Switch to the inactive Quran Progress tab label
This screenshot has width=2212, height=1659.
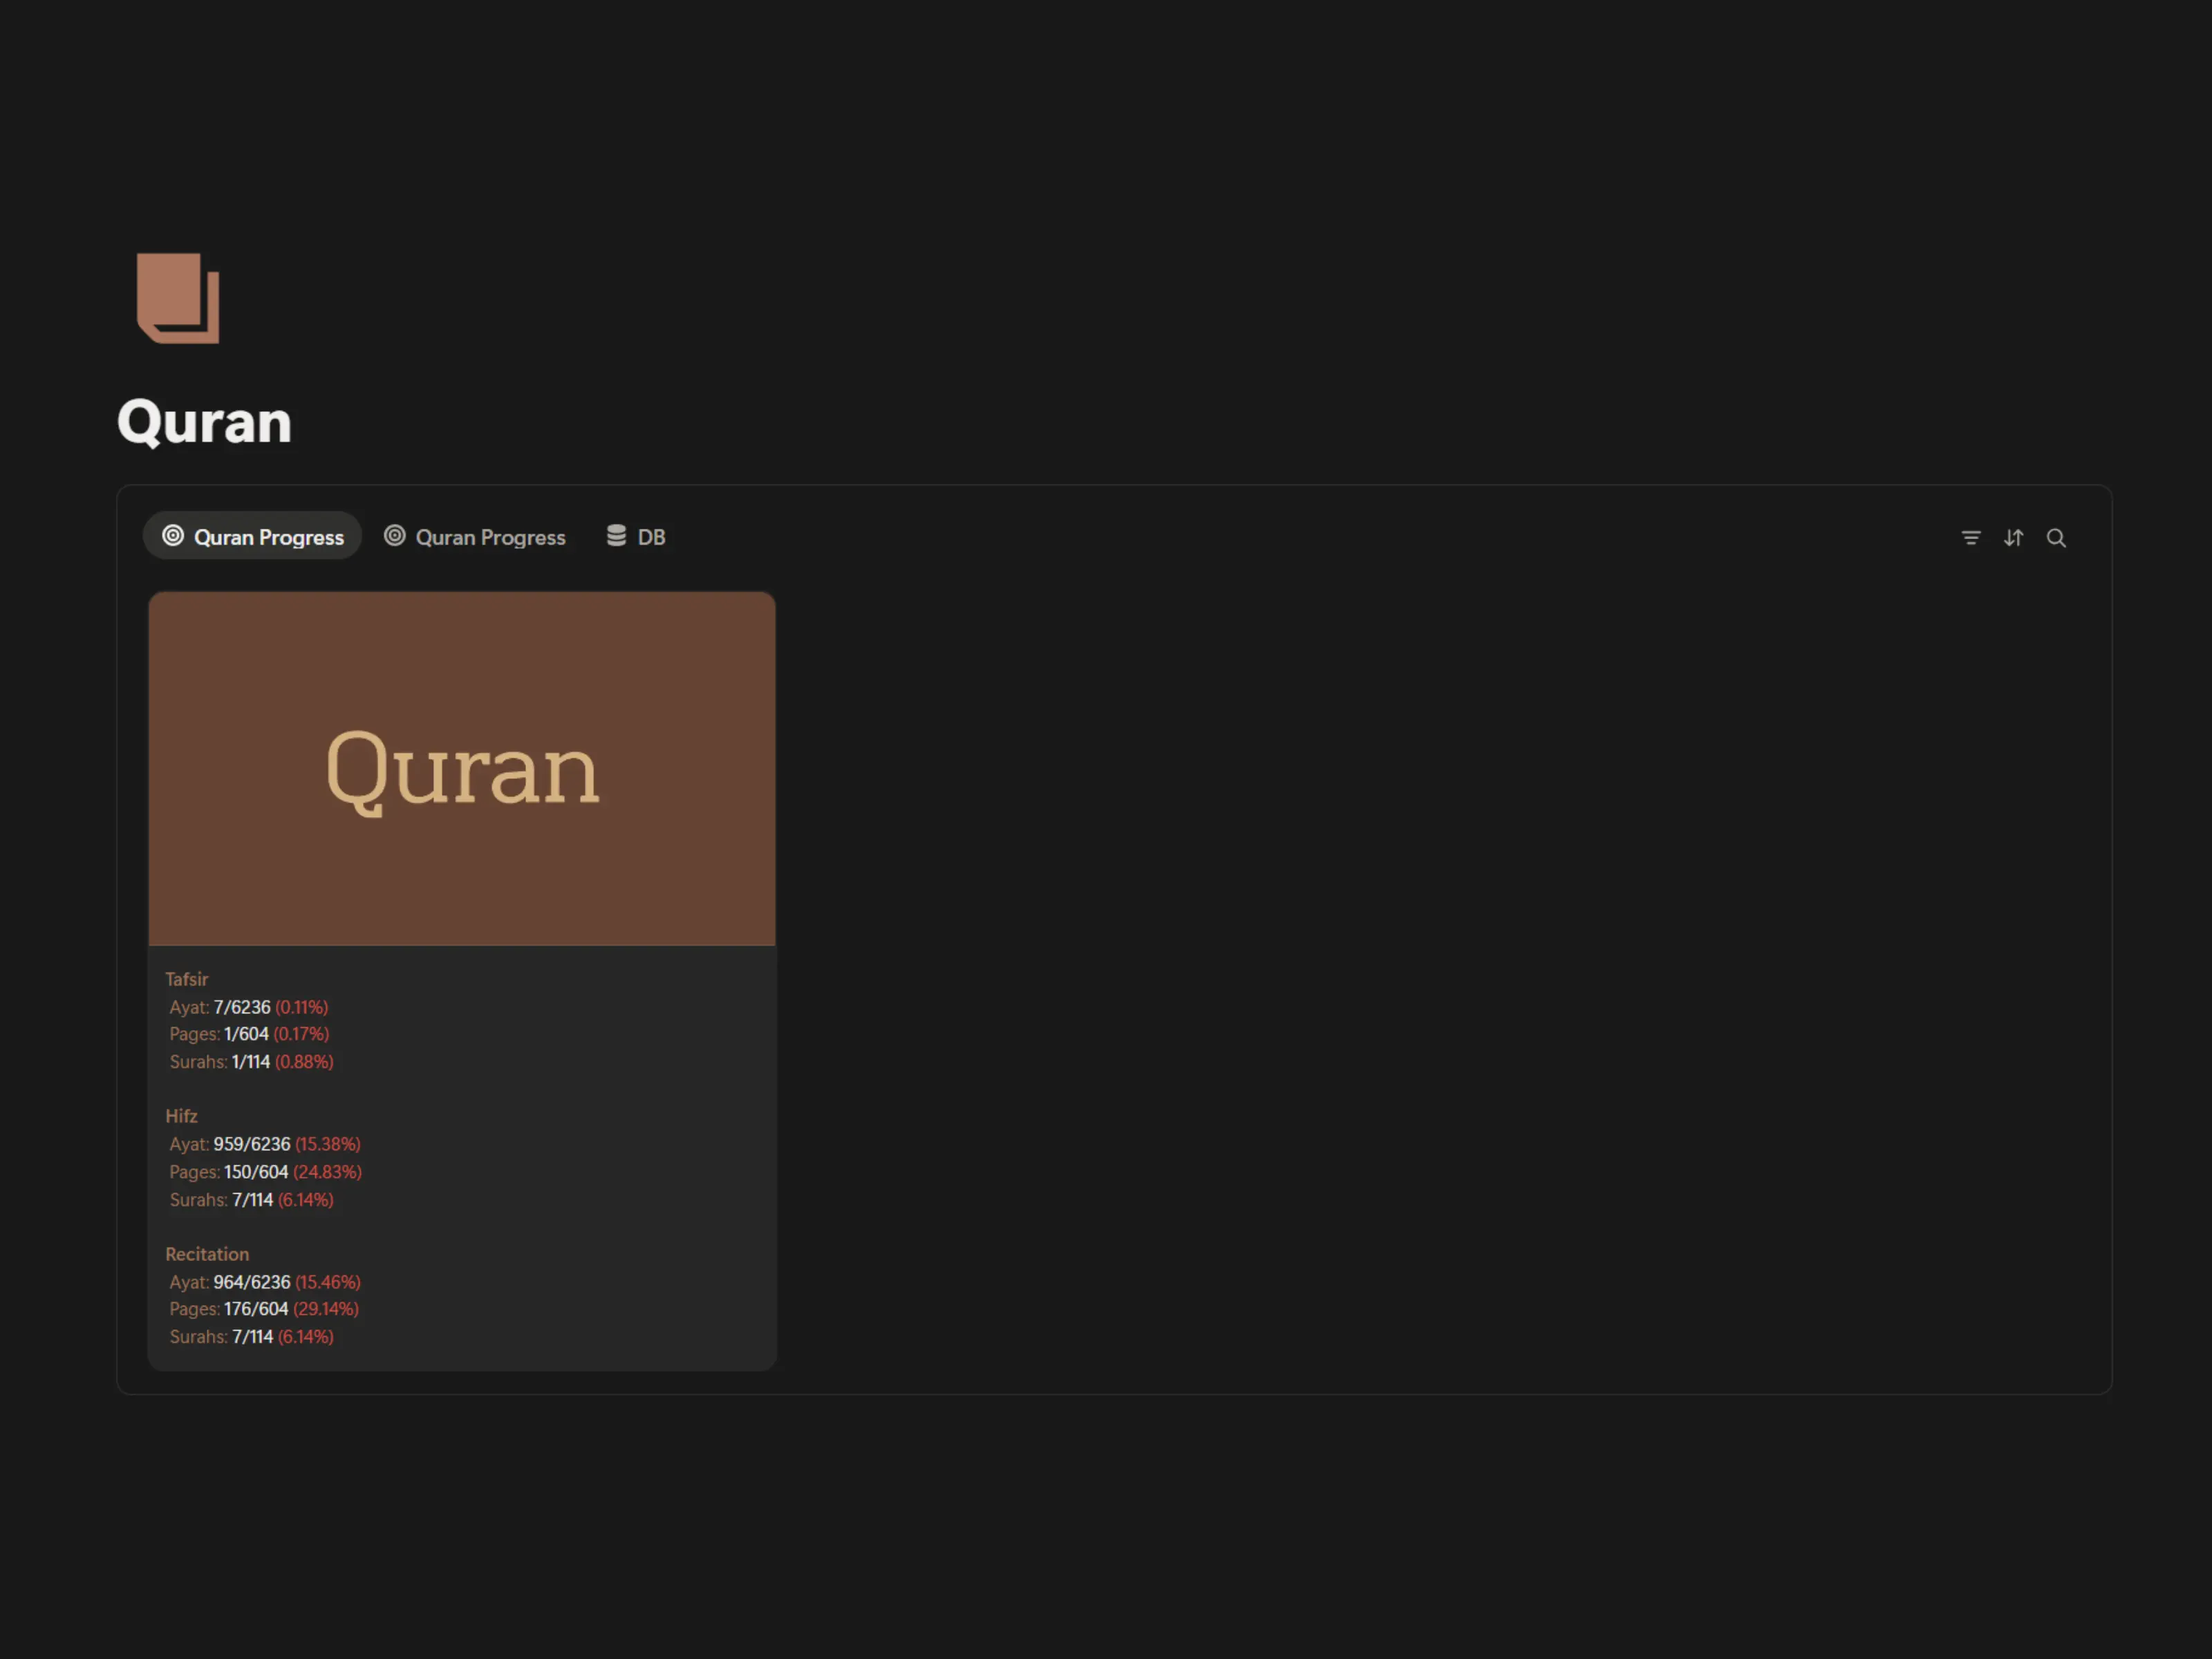click(x=490, y=537)
